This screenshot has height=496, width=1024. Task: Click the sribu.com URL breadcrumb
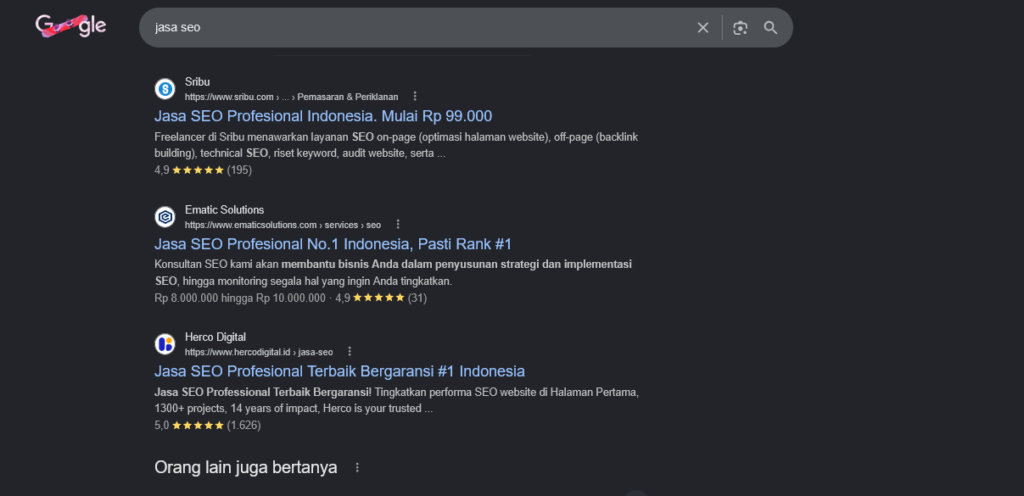(x=291, y=97)
